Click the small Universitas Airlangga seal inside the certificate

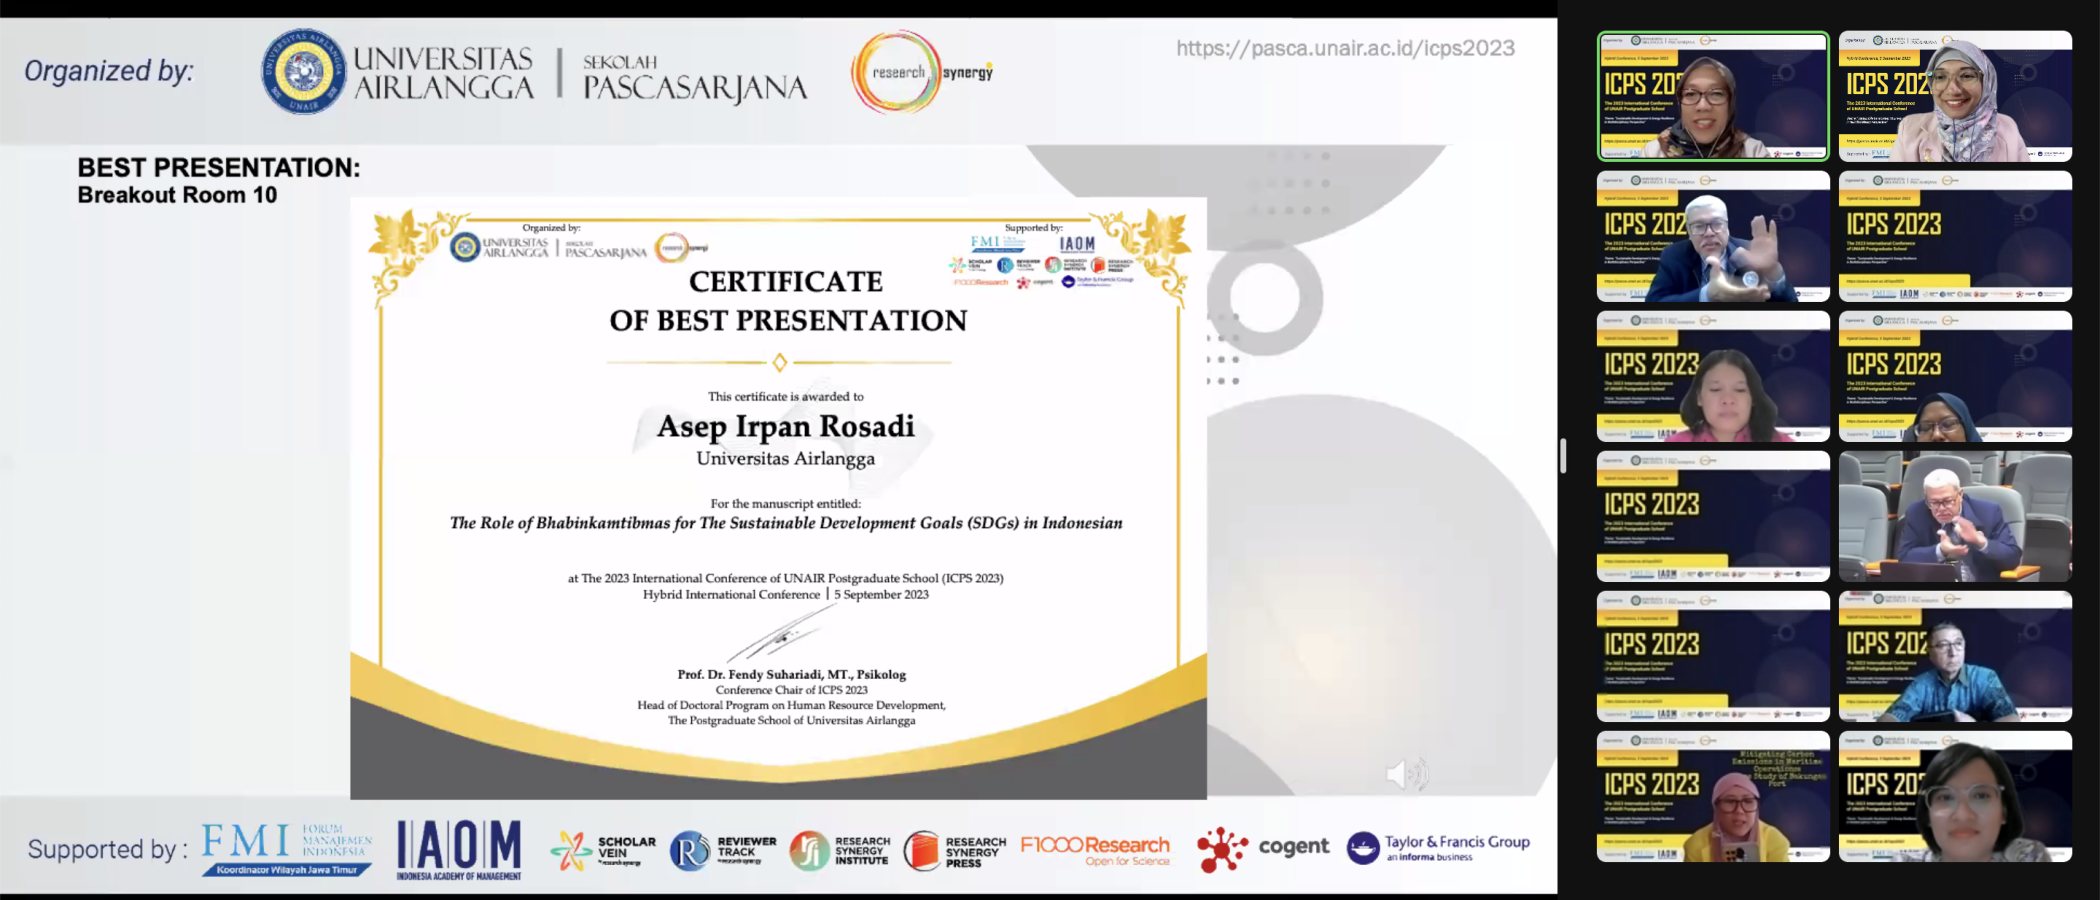tap(465, 247)
